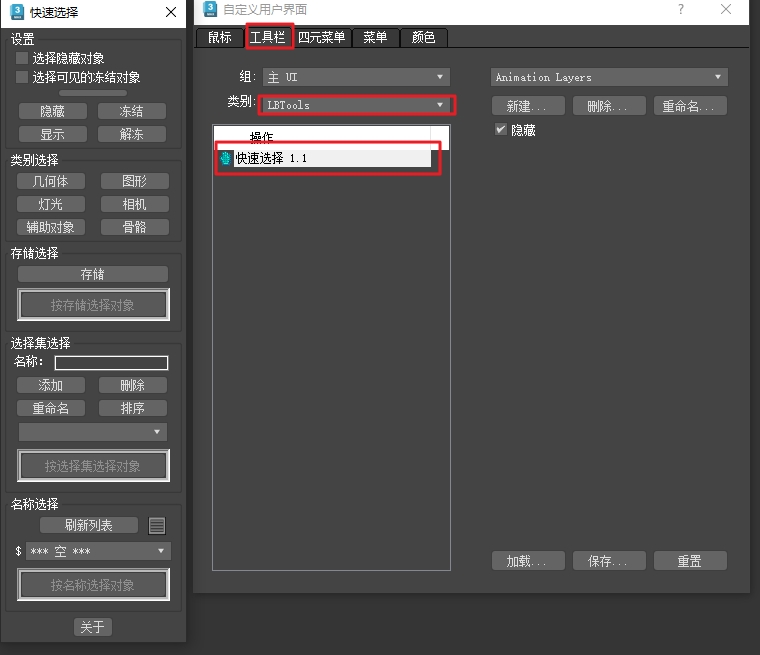Click the 刷新列表 button
760x655 pixels.
[x=89, y=525]
